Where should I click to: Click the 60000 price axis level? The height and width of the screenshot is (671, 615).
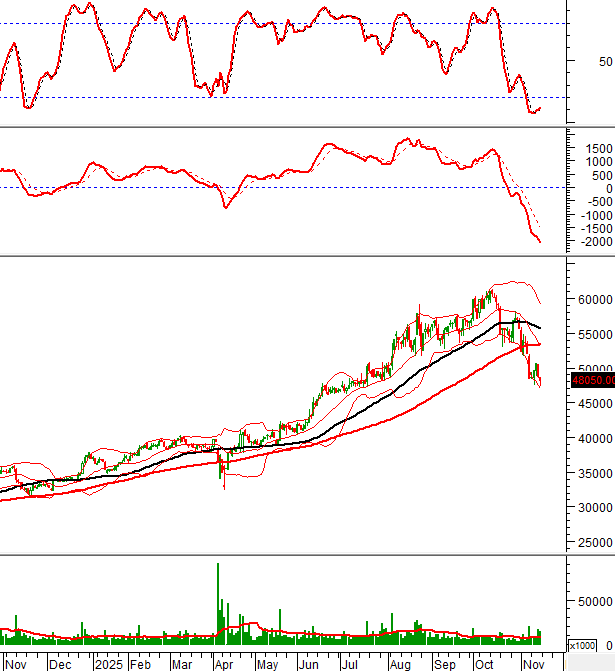[594, 299]
